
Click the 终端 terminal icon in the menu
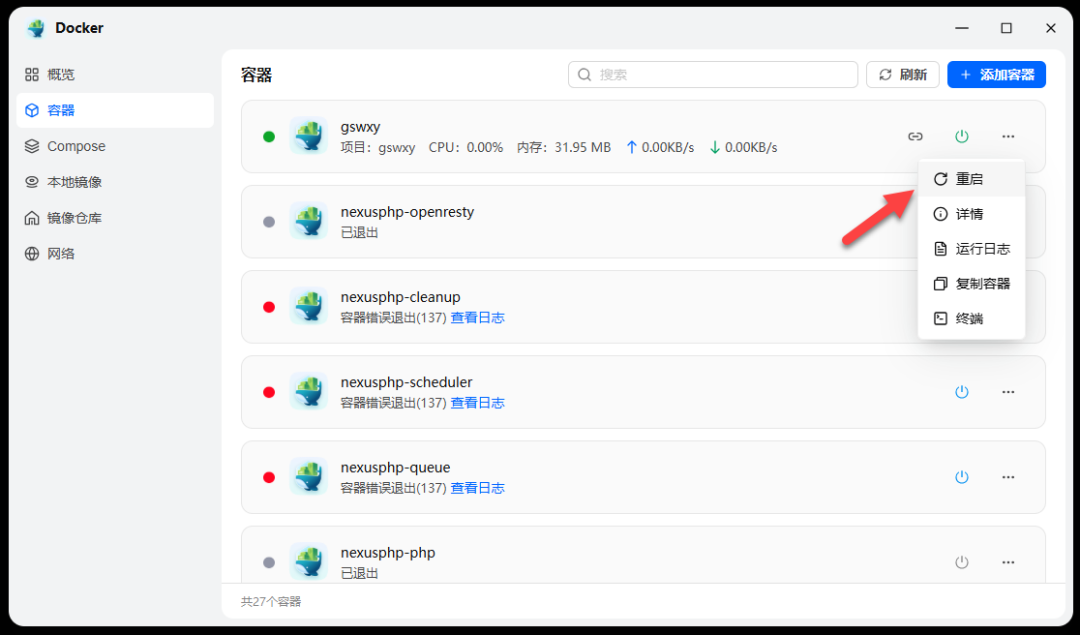coord(940,318)
